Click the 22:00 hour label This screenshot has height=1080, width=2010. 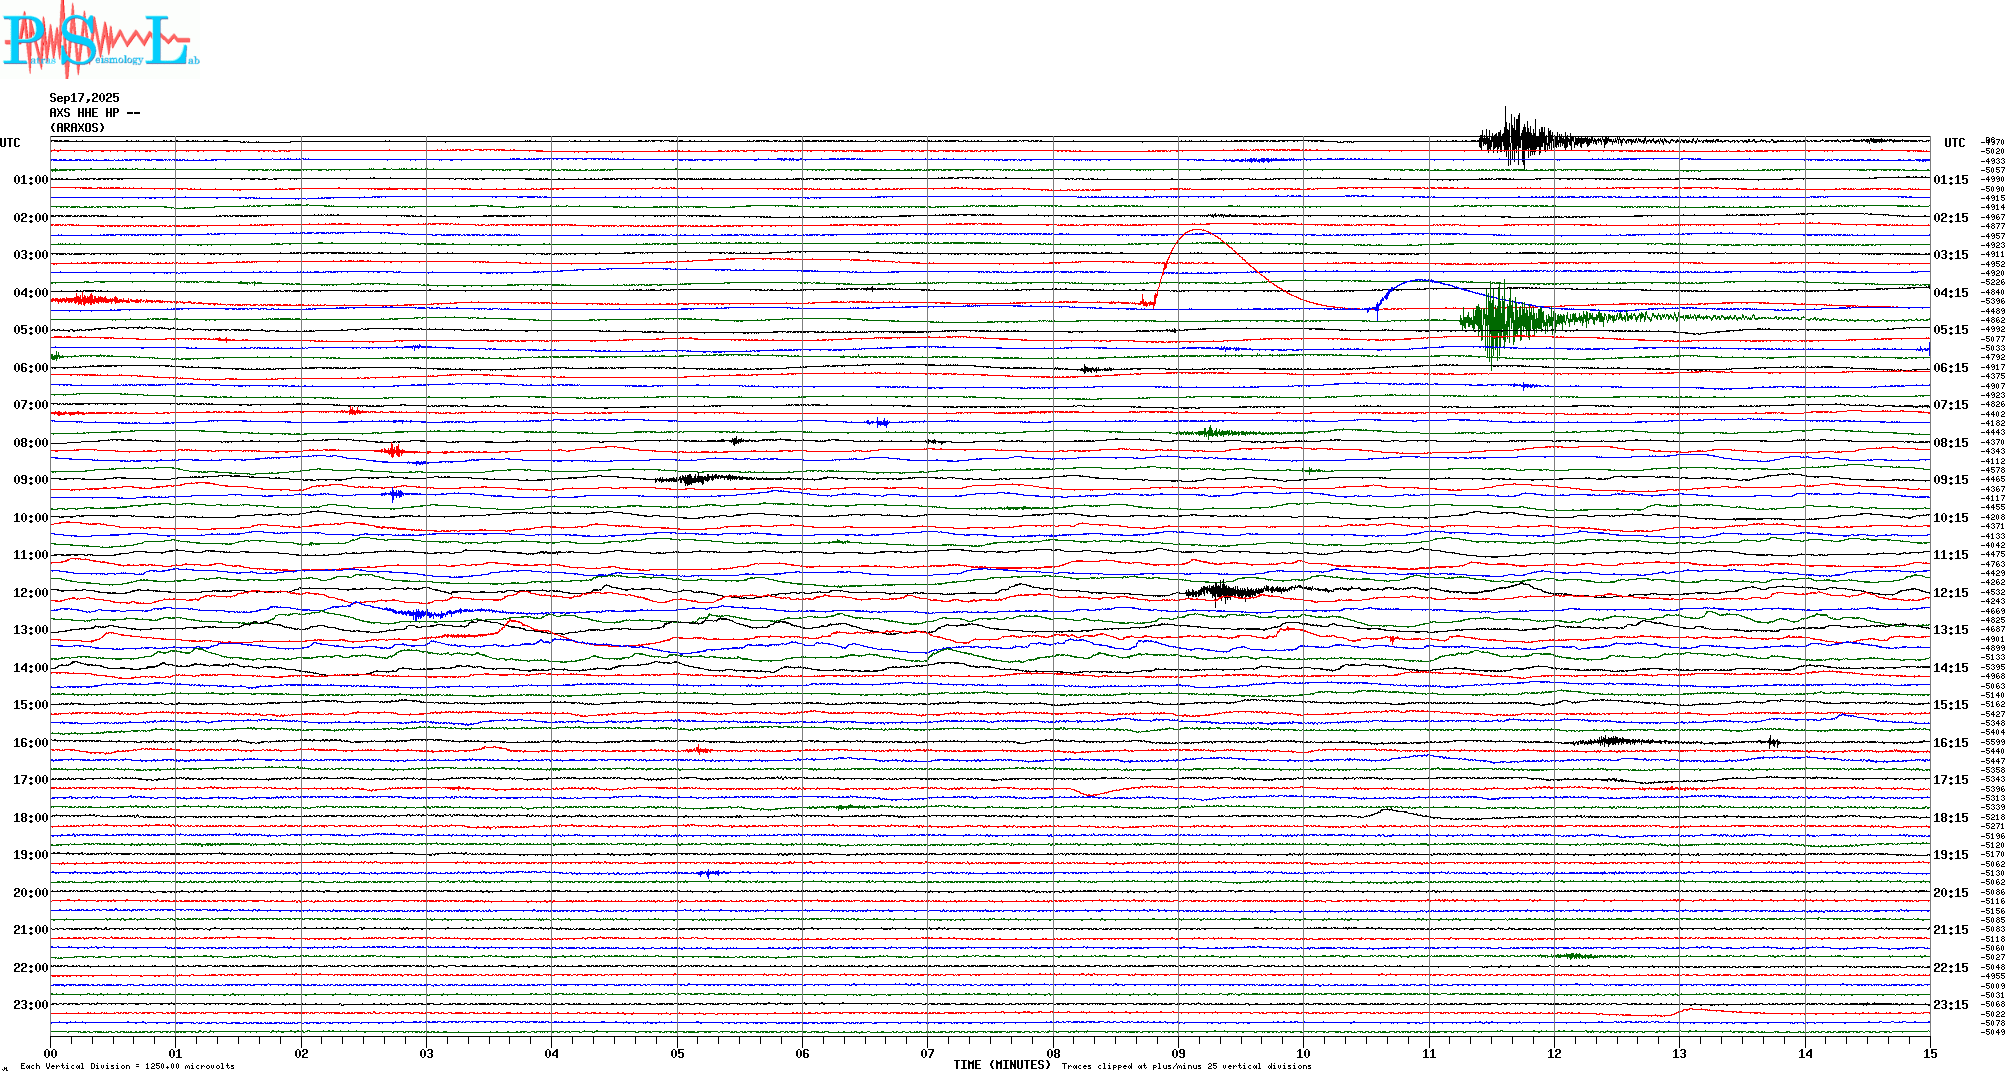coord(31,968)
